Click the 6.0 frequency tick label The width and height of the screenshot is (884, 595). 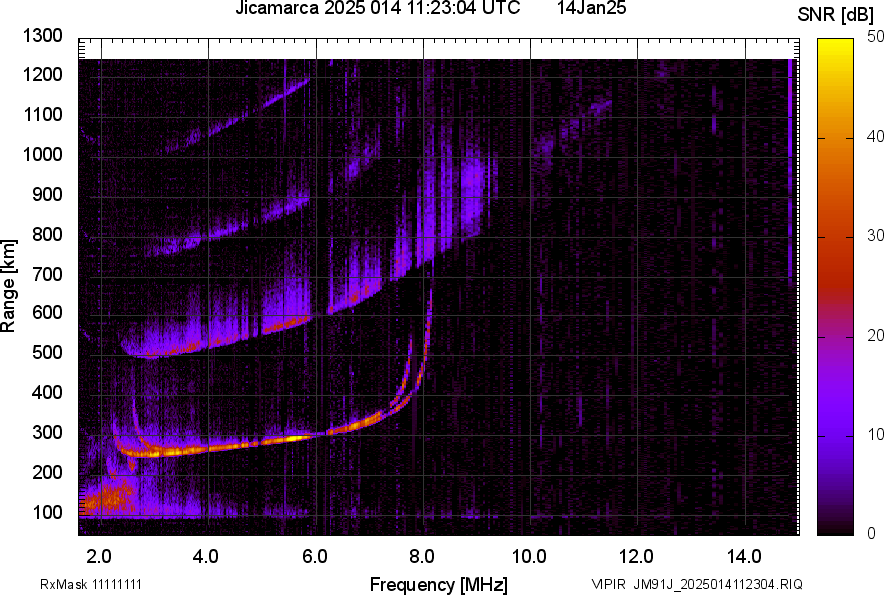(315, 557)
